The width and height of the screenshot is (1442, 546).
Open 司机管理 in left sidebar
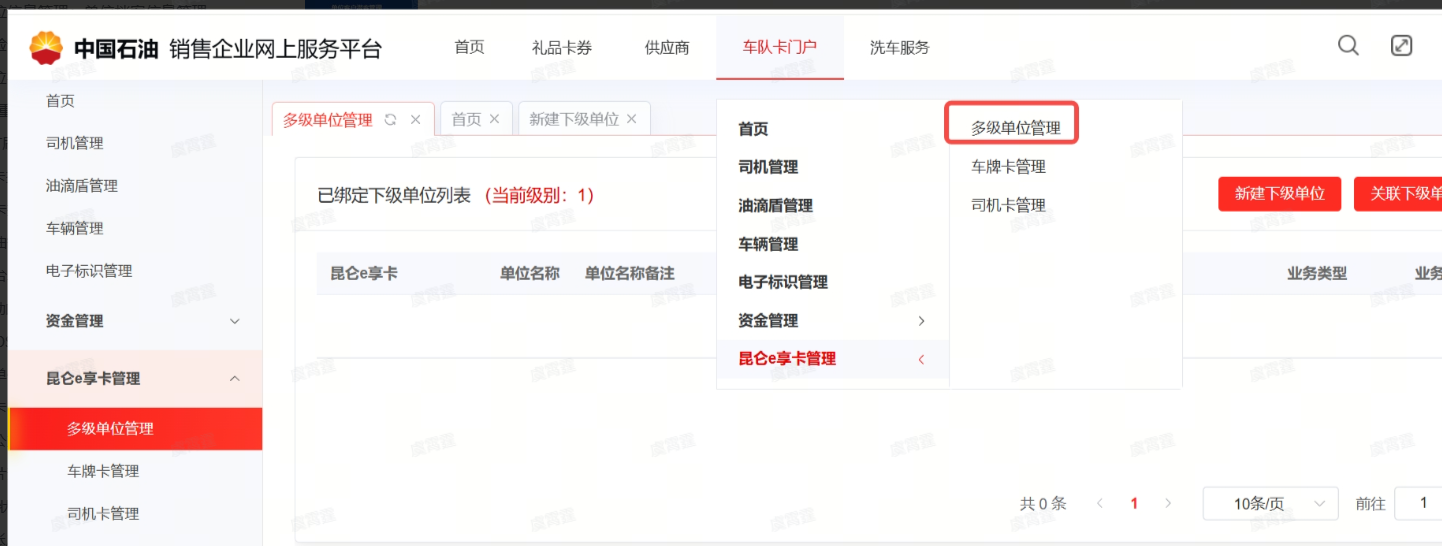[x=75, y=143]
